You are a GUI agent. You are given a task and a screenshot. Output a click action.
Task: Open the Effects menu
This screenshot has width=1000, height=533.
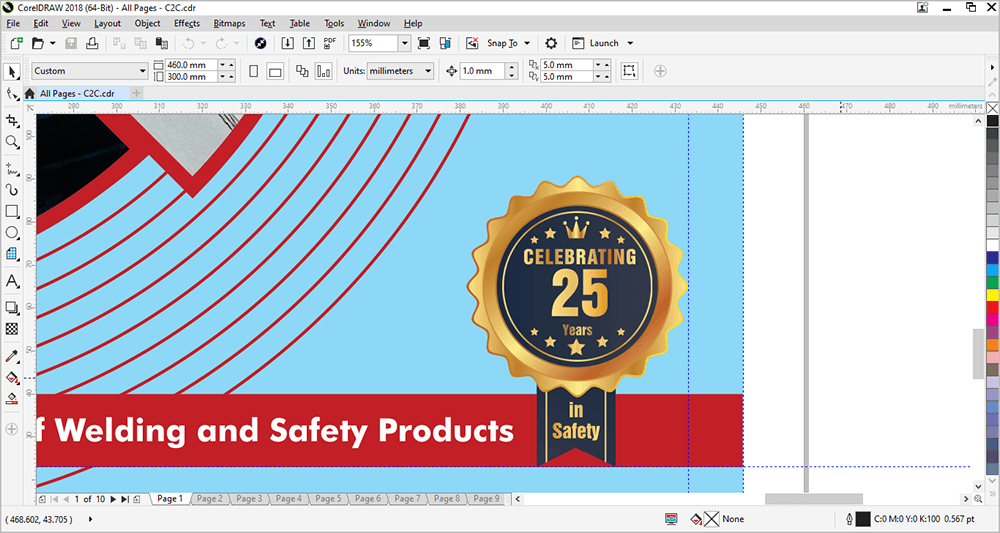click(x=187, y=24)
